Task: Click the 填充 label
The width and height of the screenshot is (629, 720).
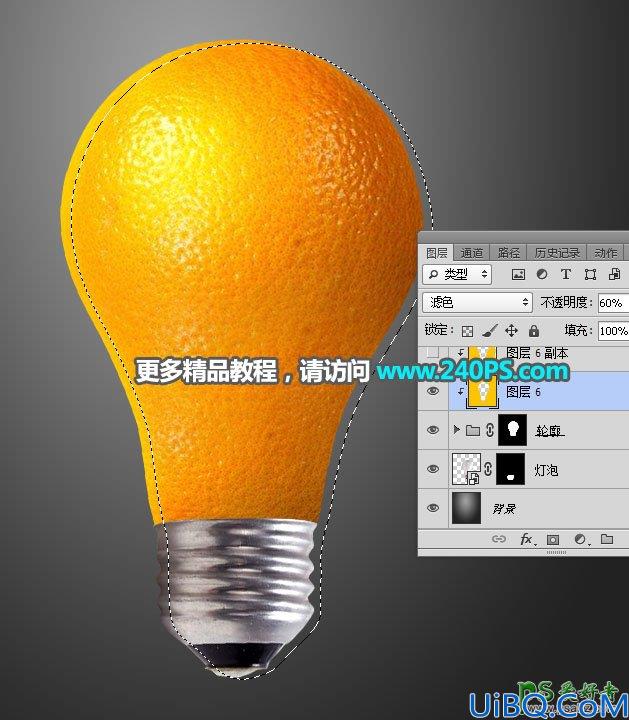Action: [x=578, y=330]
